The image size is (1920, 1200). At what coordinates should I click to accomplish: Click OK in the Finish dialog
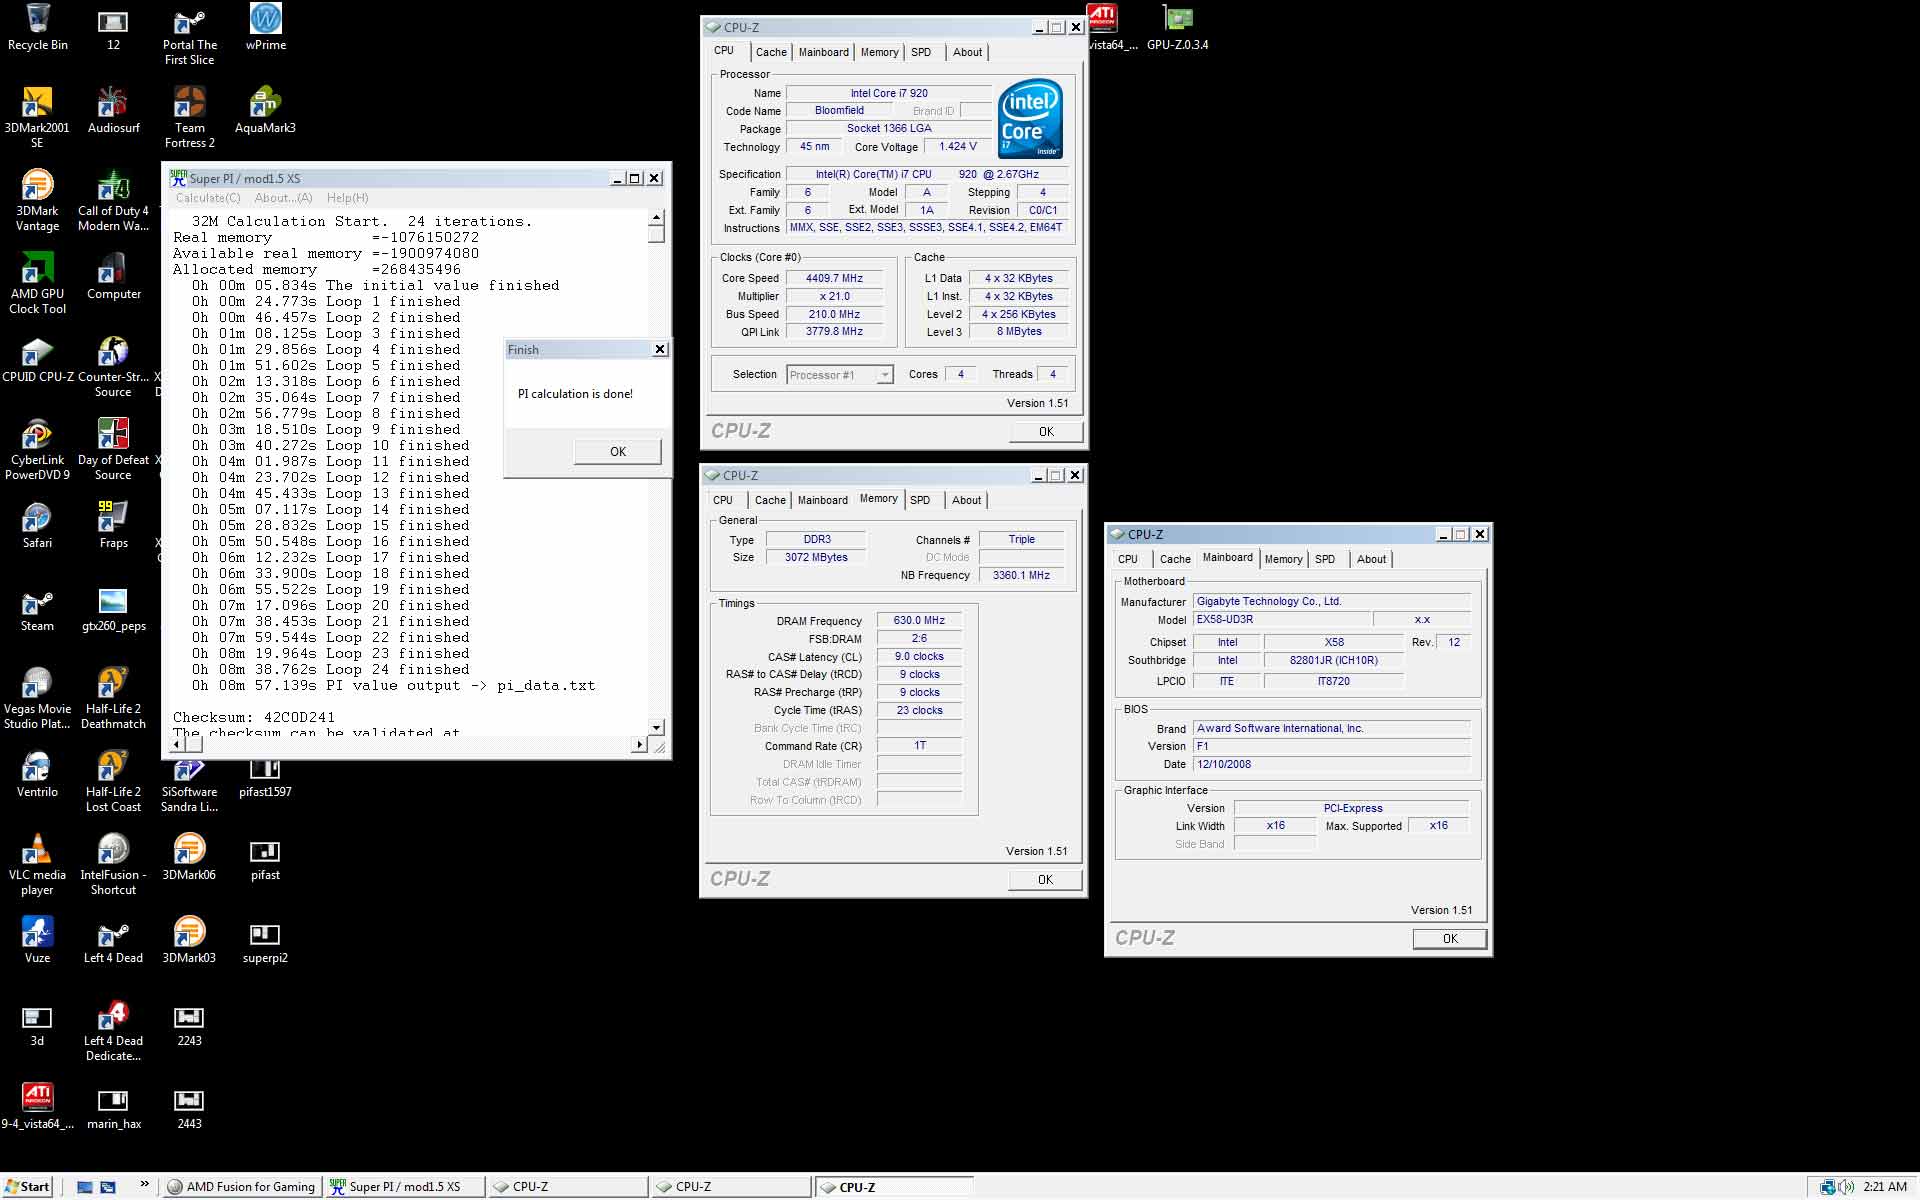click(x=618, y=452)
